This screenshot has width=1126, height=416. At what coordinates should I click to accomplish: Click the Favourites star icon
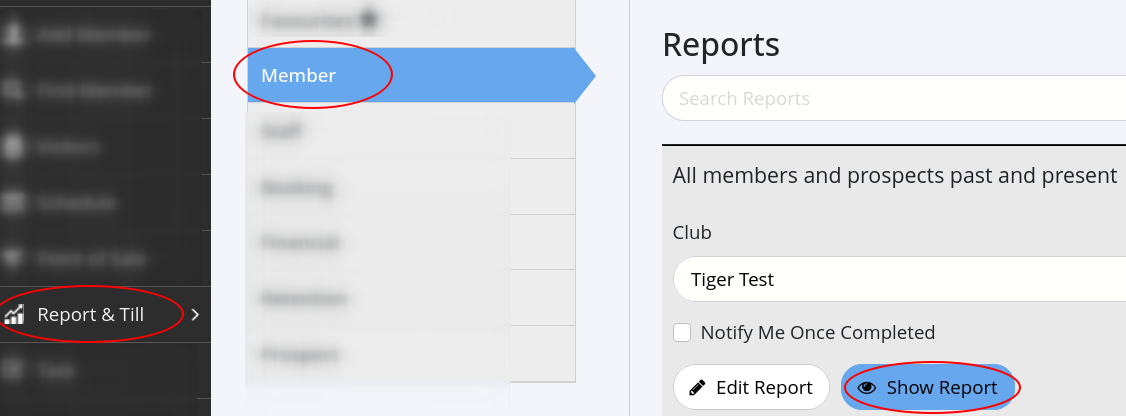pyautogui.click(x=368, y=19)
